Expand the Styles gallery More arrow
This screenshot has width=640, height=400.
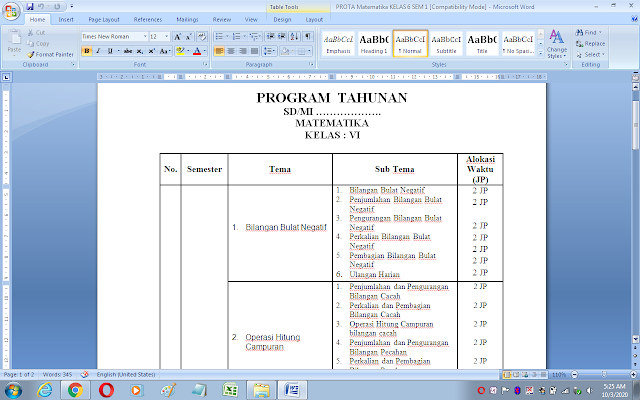click(x=541, y=53)
